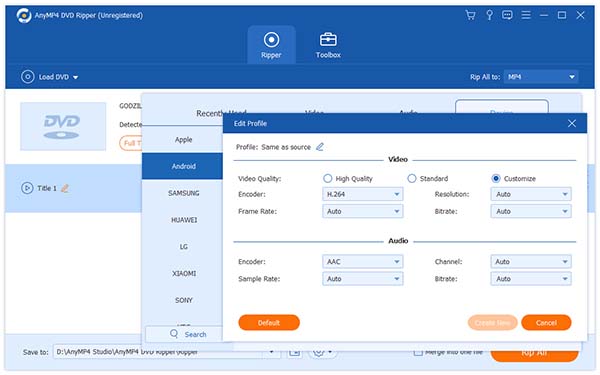Select the LG device category
600x375 pixels.
183,246
